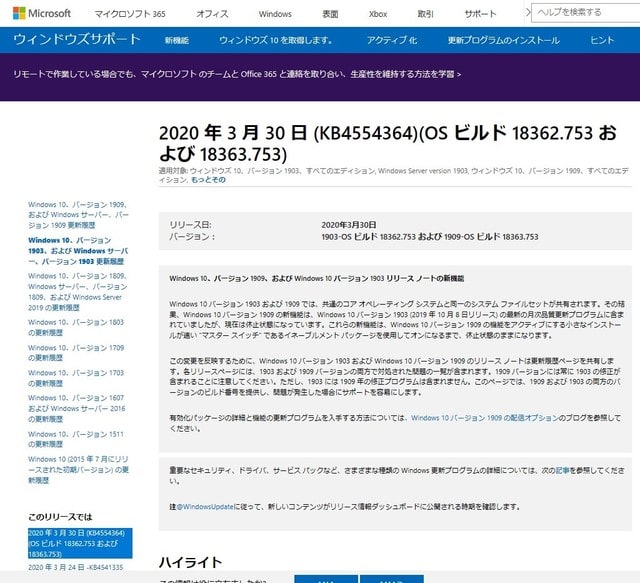Screen dimensions: 640x583
Task: Open Windows 10 バージョン 1607 更新履歴 link
Action: [77, 408]
